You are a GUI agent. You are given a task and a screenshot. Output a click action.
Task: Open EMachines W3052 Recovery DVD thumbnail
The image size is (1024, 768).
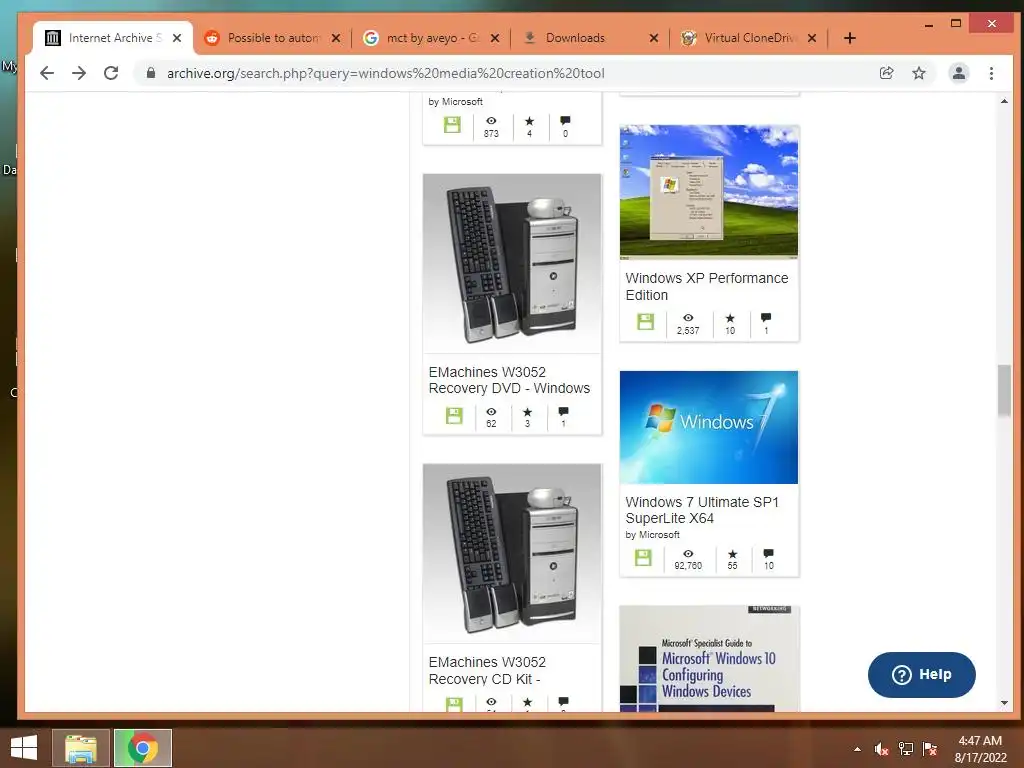coord(512,263)
